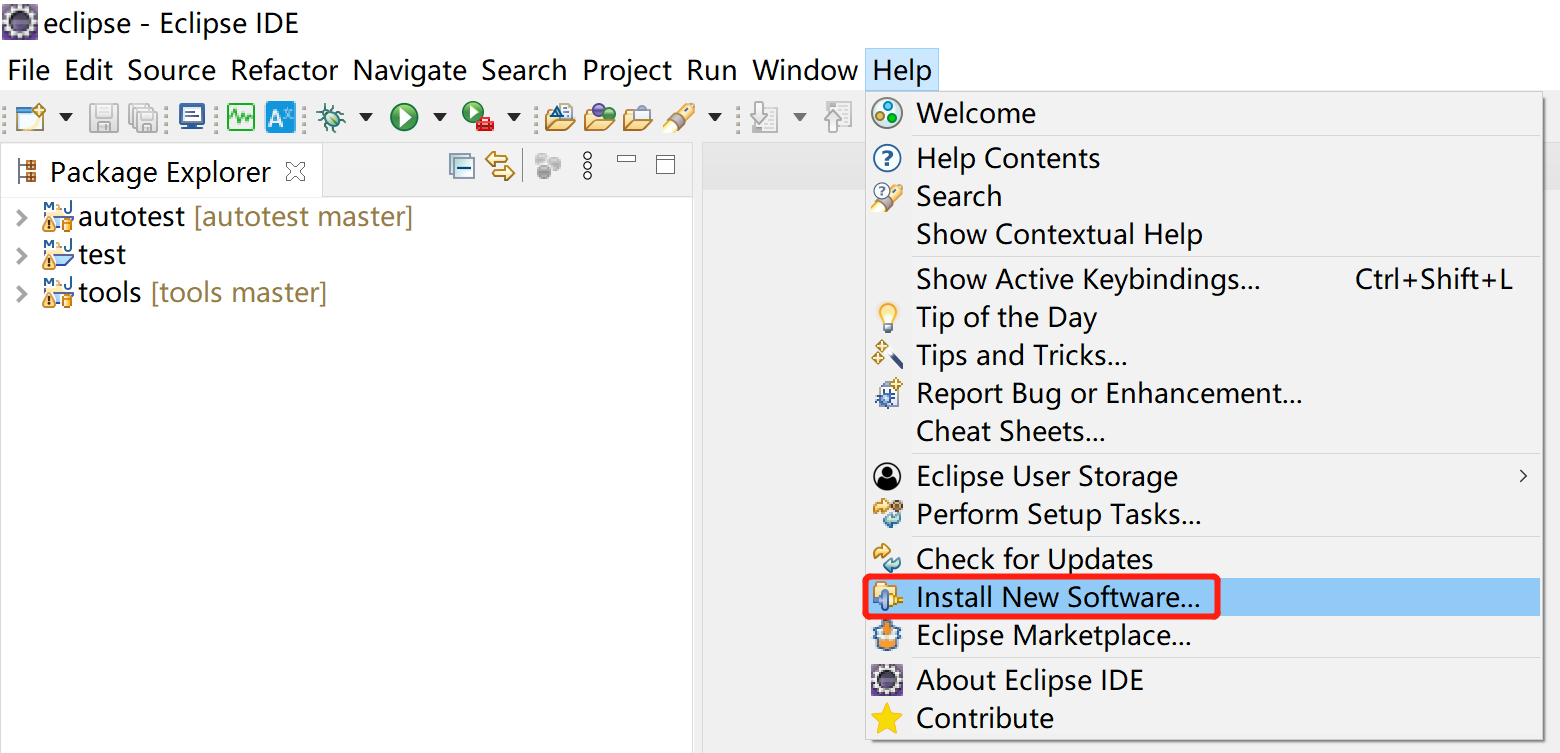Viewport: 1560px width, 753px height.
Task: Open the External Tools dropdown arrow
Action: click(x=514, y=117)
